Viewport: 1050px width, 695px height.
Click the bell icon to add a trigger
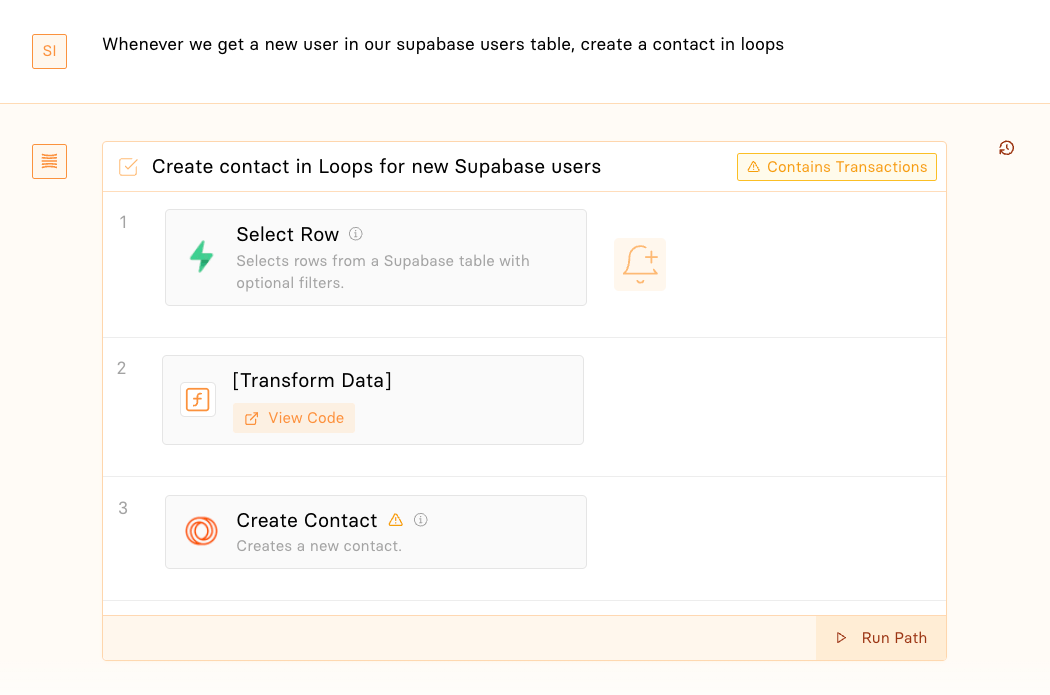[x=640, y=265]
